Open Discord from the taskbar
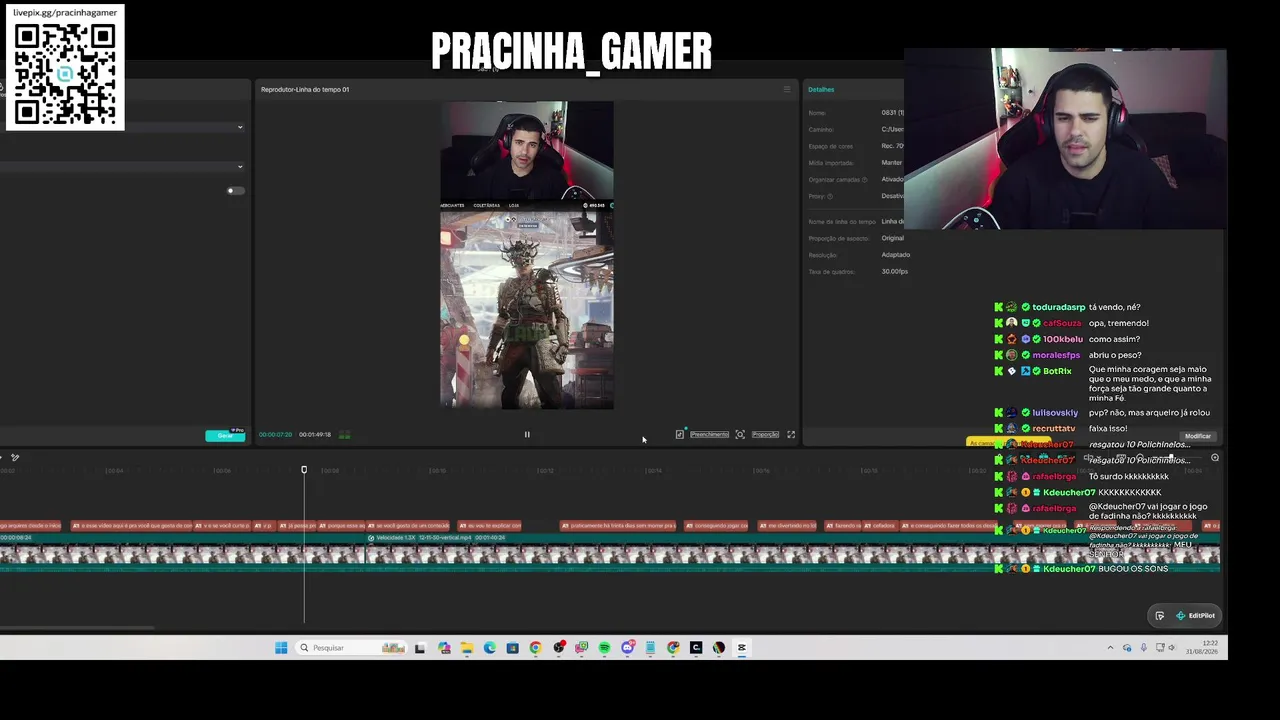1280x720 pixels. pyautogui.click(x=628, y=648)
